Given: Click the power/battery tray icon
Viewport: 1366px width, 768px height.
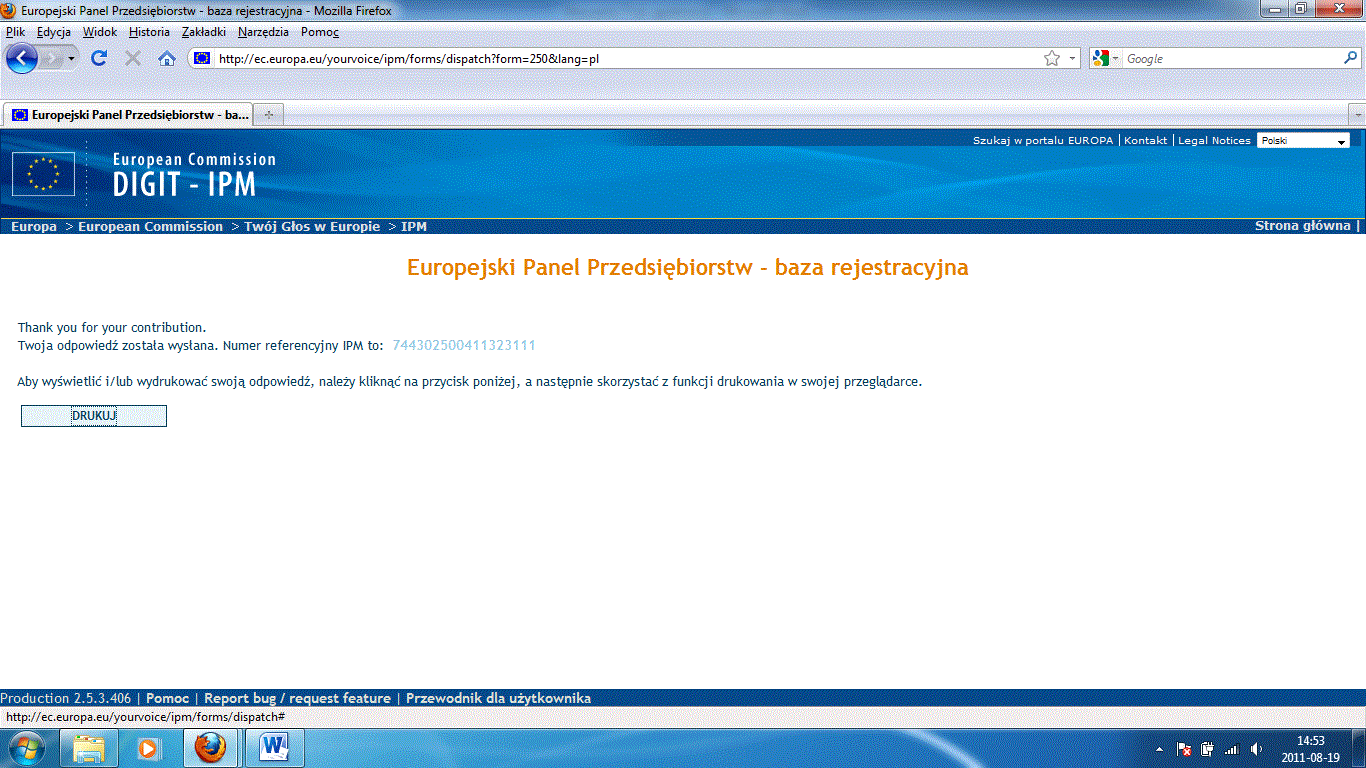Looking at the screenshot, I should click(x=1208, y=748).
